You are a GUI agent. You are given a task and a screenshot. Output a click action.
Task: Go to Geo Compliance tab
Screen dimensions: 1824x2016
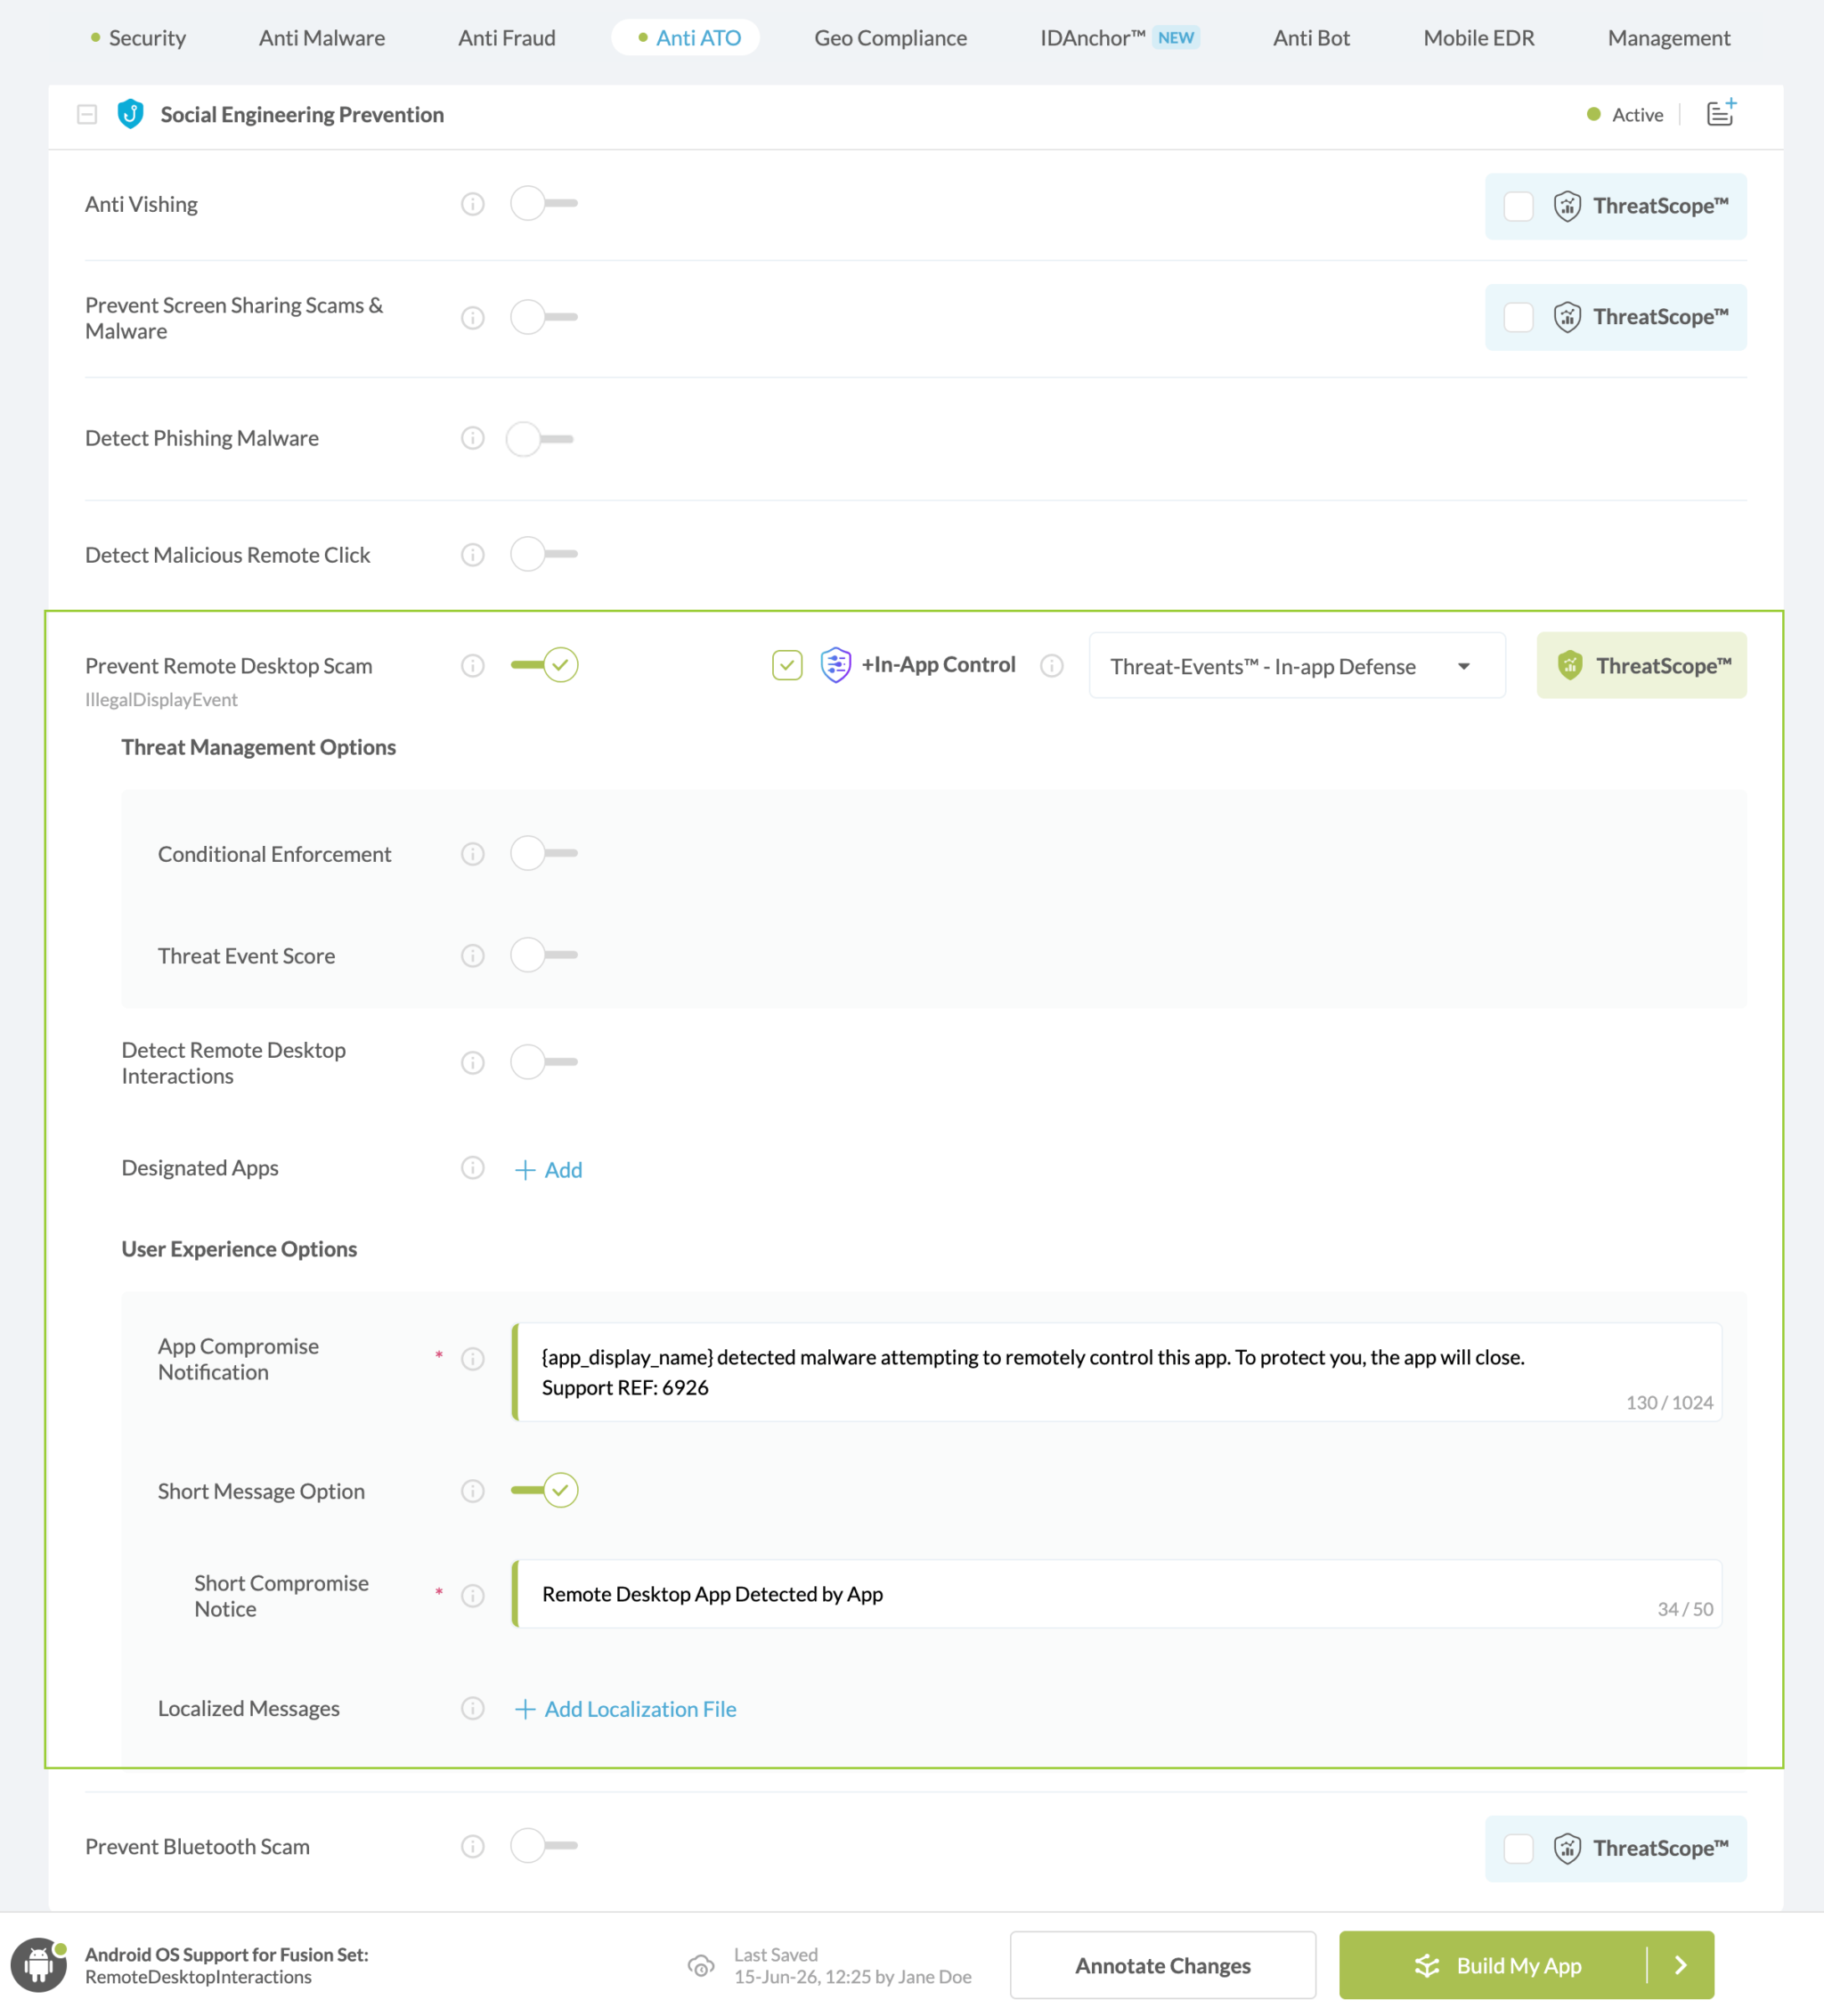point(890,38)
